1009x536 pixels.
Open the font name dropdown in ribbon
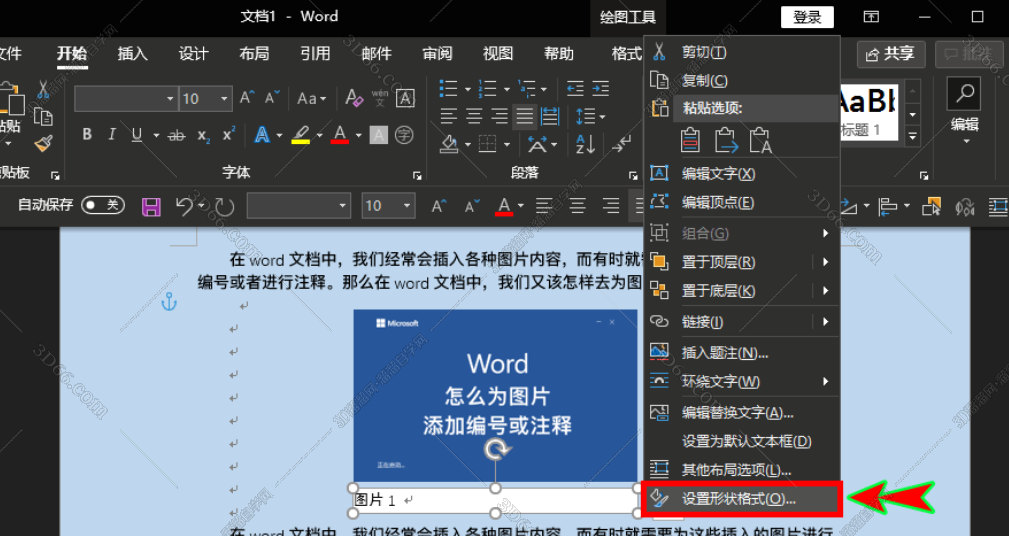[170, 98]
